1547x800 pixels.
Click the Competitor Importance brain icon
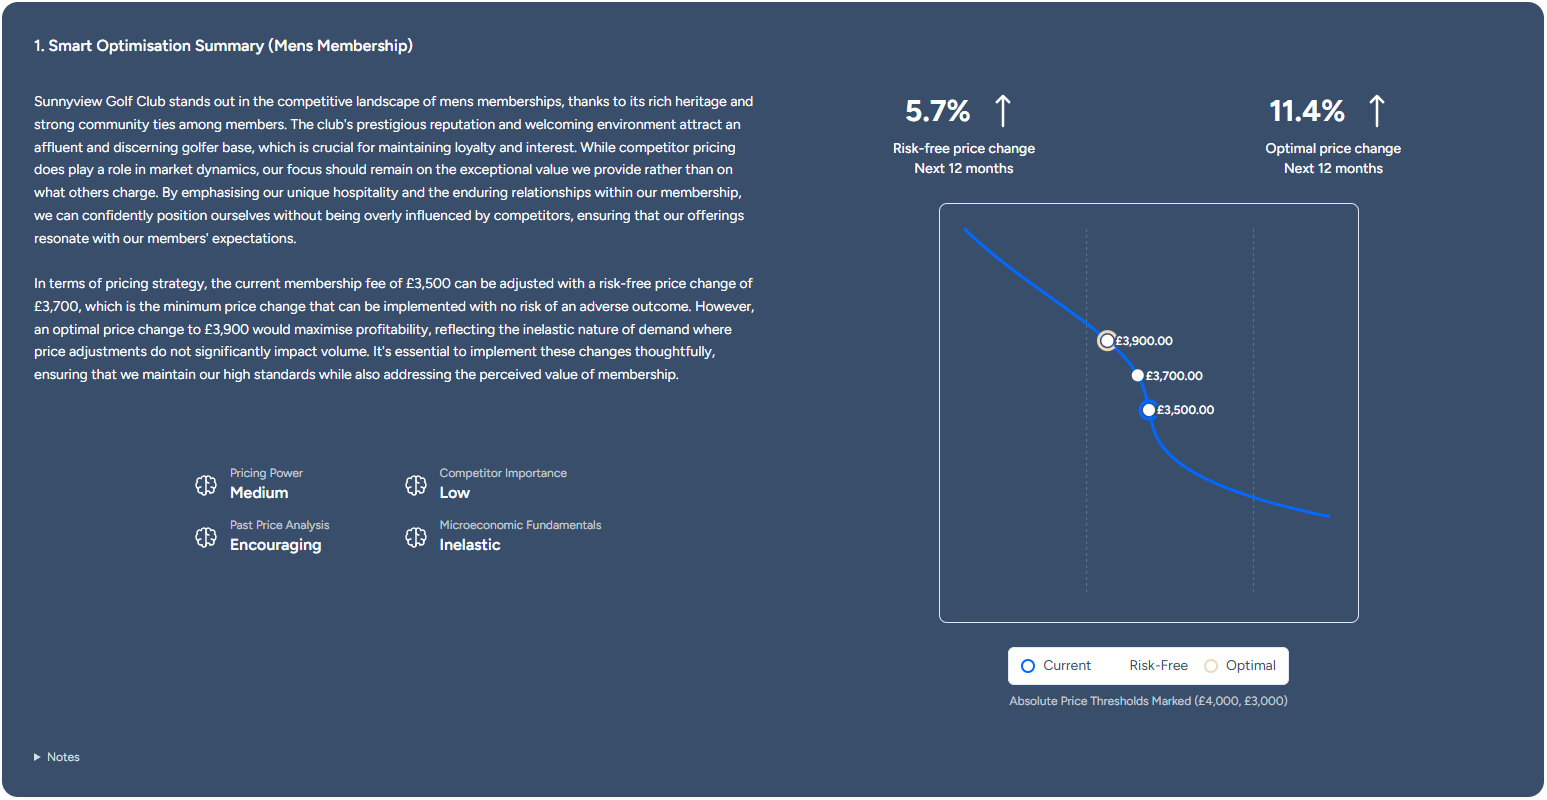(416, 484)
